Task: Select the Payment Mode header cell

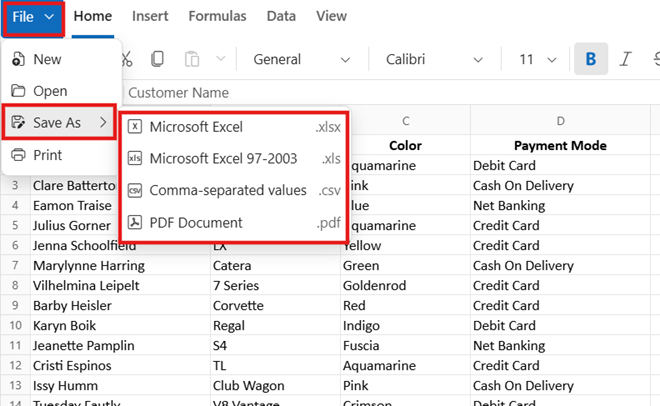Action: tap(560, 146)
